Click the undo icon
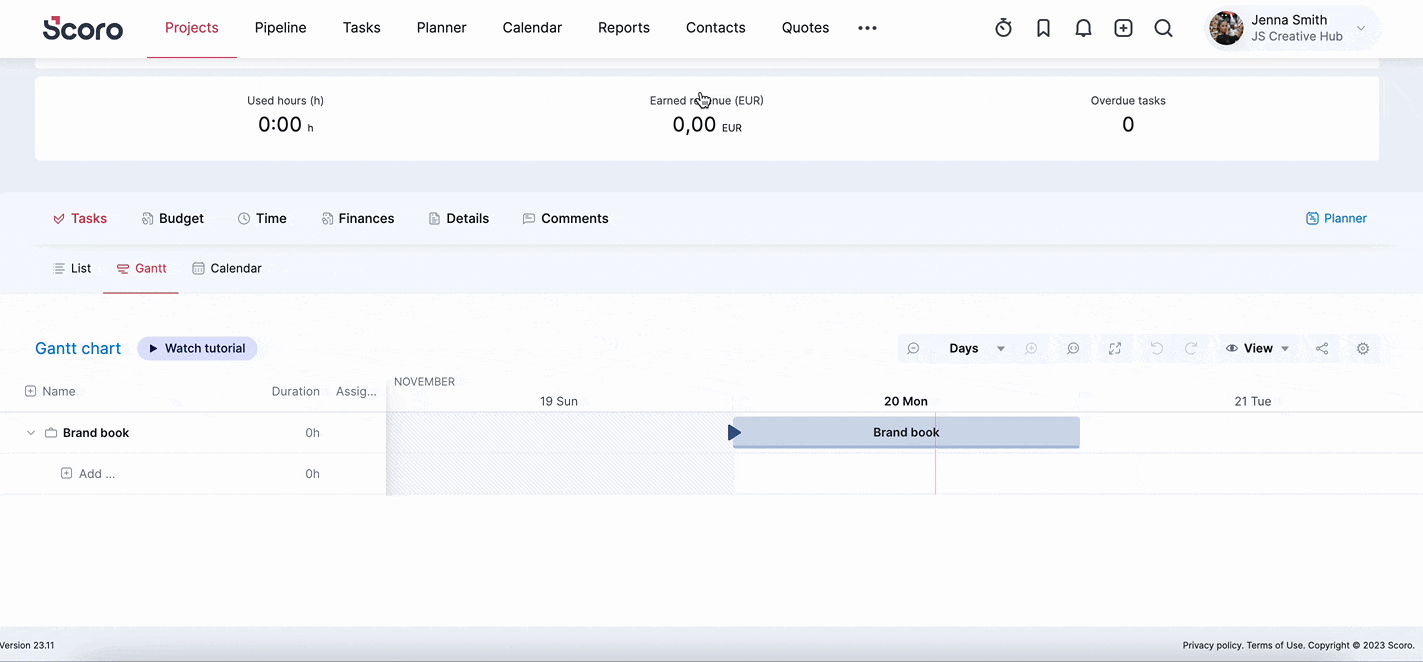 pyautogui.click(x=1157, y=348)
